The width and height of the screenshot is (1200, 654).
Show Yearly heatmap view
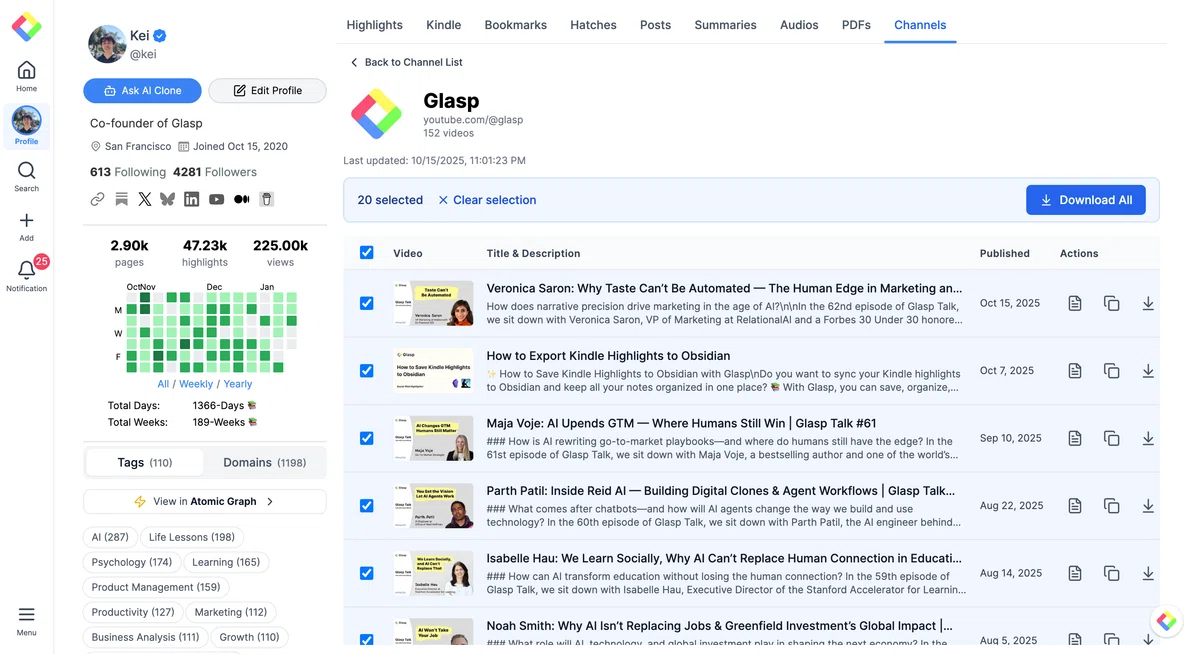tap(238, 384)
